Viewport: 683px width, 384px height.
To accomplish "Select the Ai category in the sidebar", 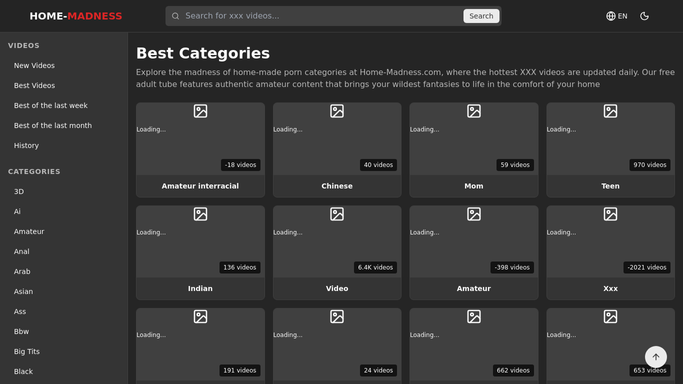I will tap(17, 212).
